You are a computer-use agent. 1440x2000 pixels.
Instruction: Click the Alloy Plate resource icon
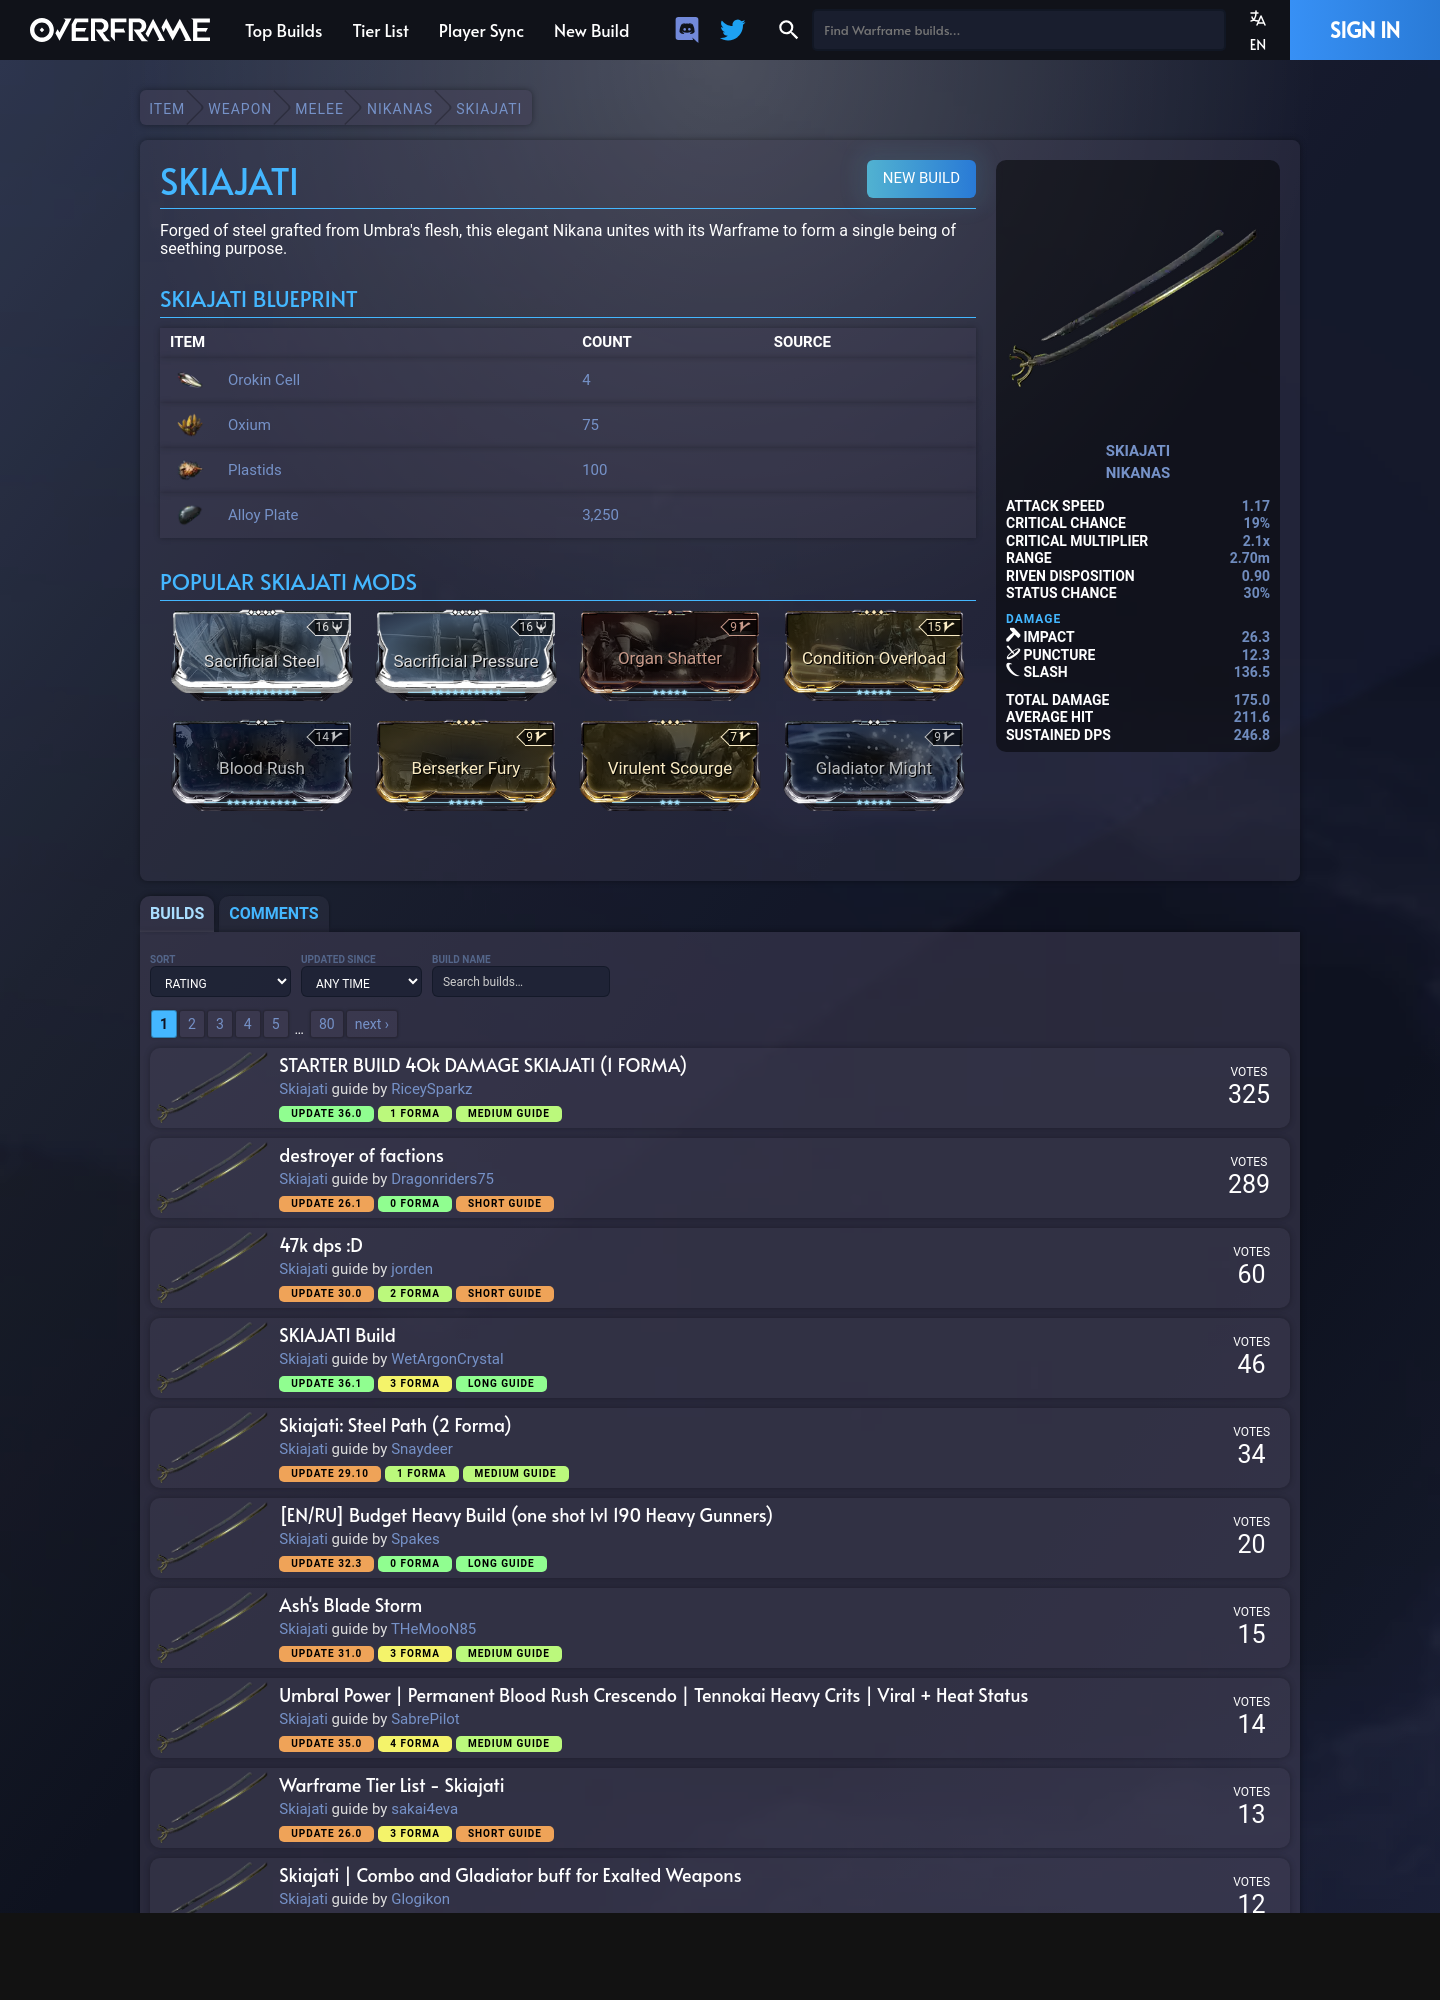(x=190, y=515)
